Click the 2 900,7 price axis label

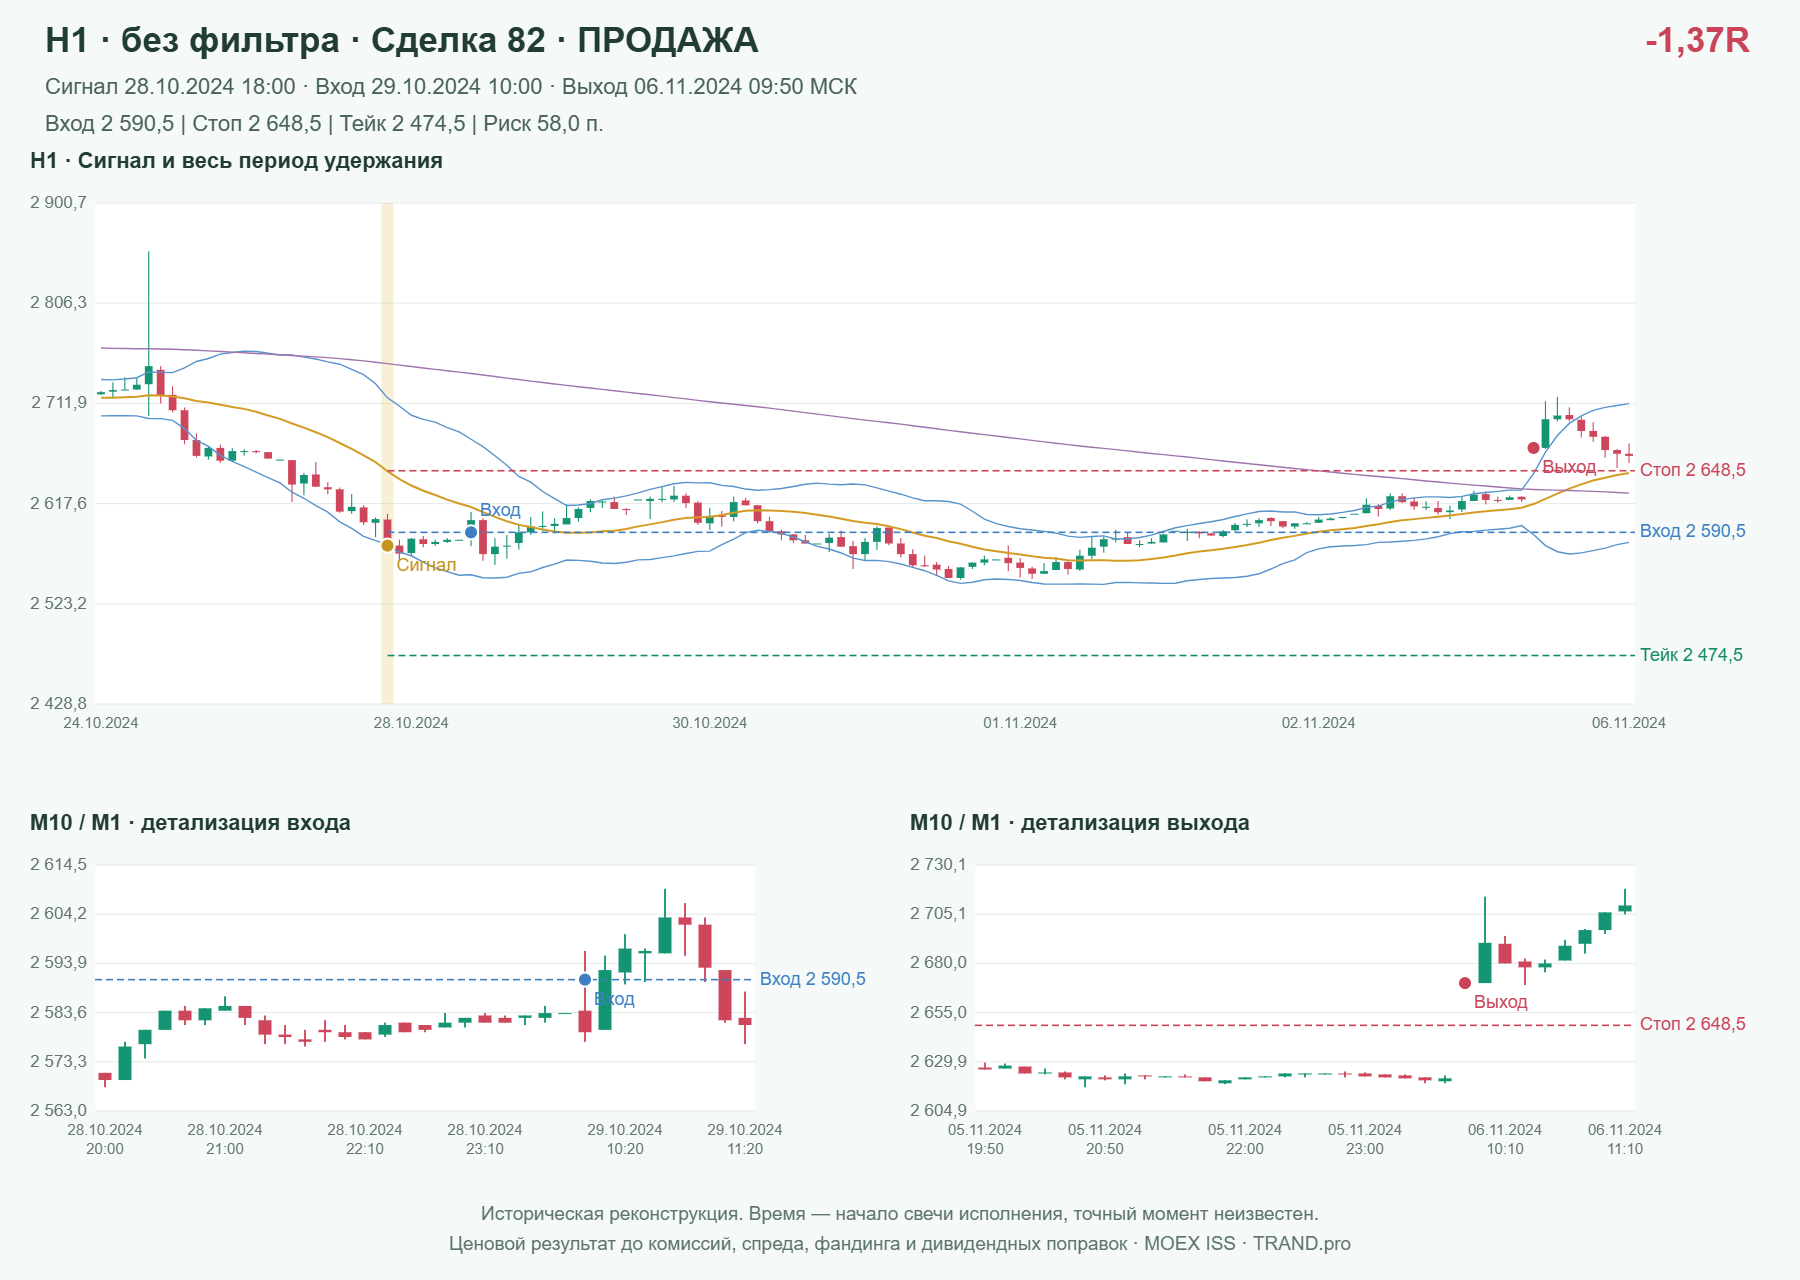tap(58, 203)
